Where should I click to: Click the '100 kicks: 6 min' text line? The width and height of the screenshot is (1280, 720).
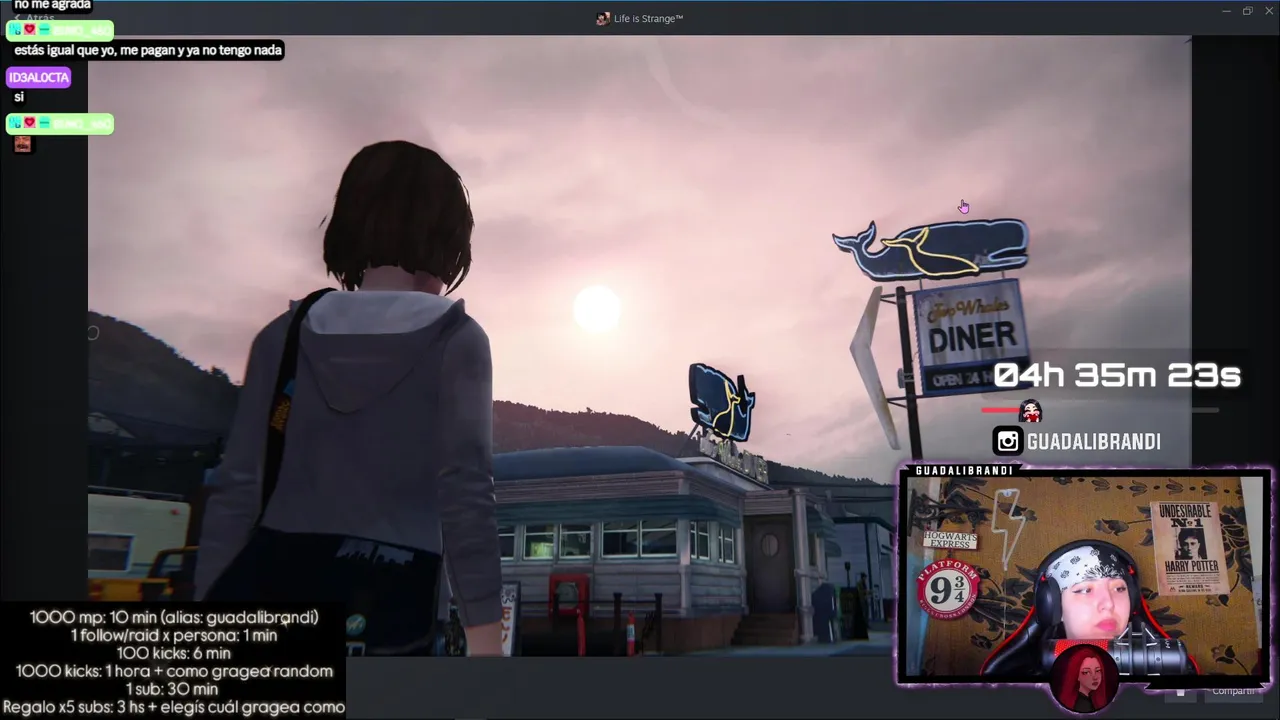(173, 653)
